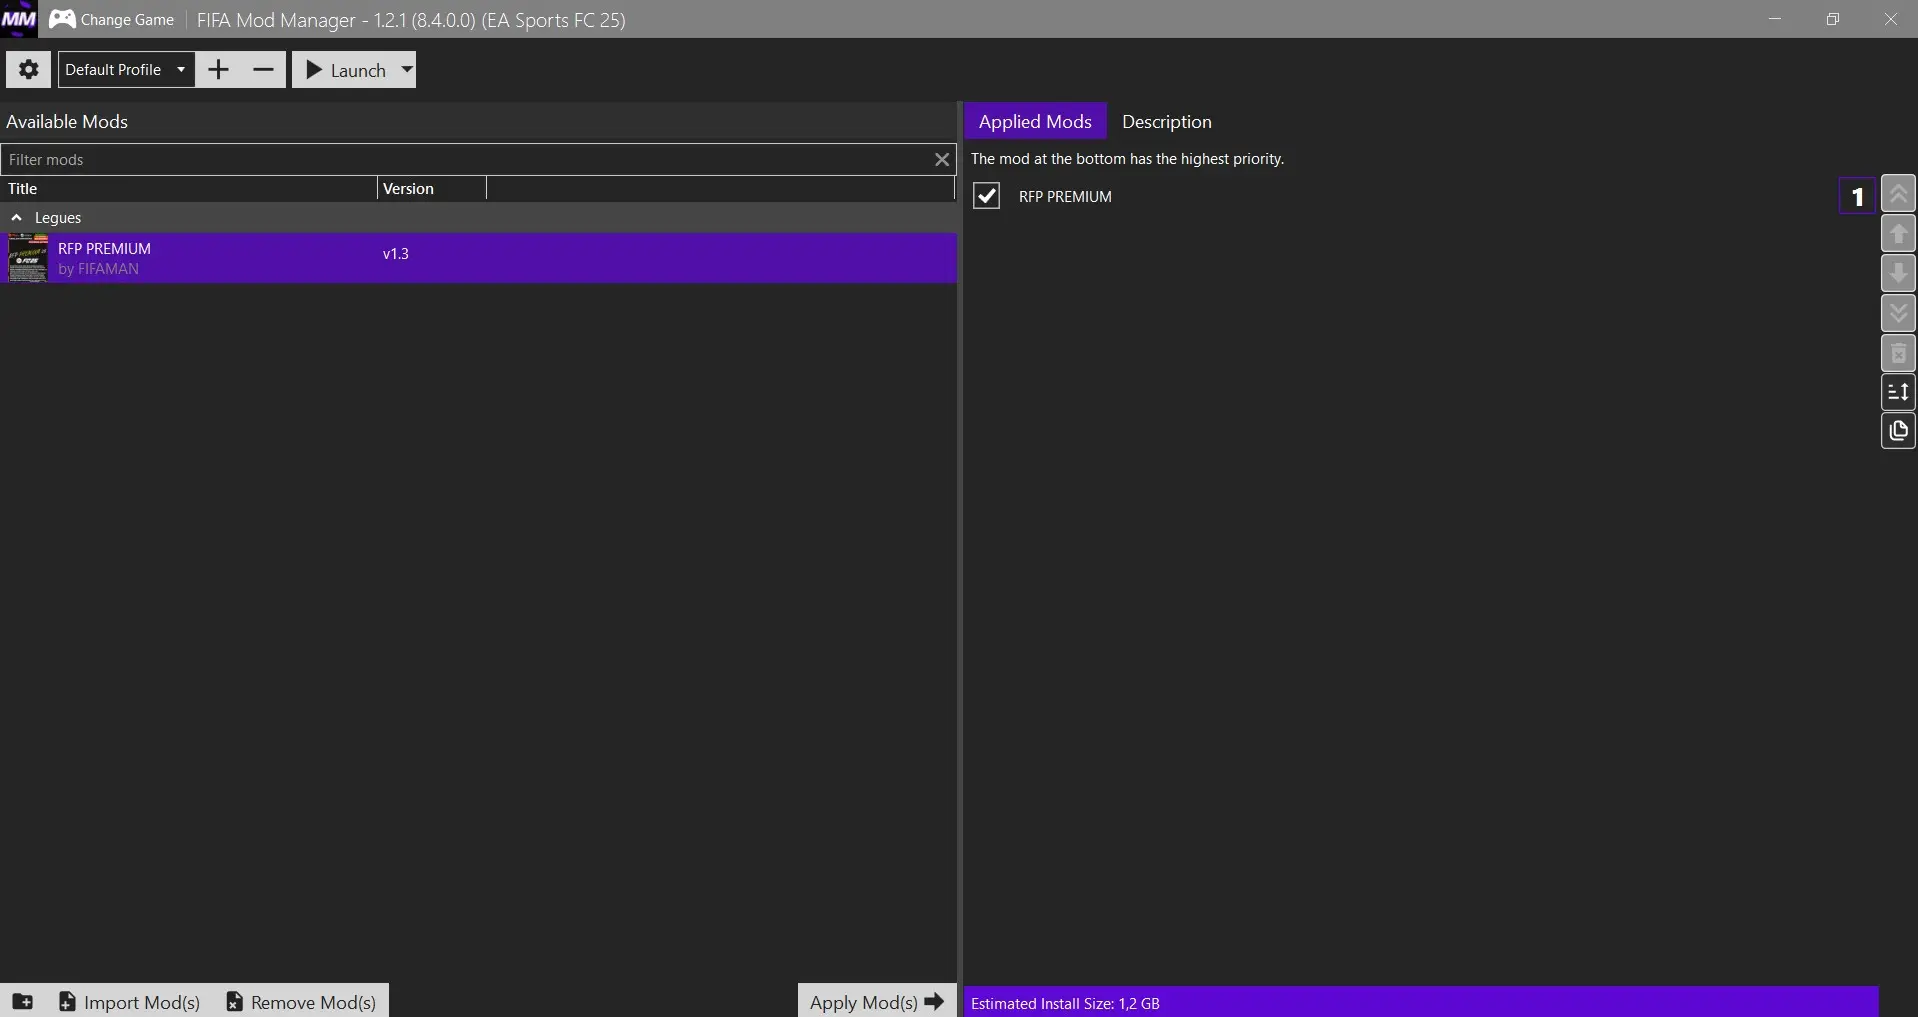Image resolution: width=1918 pixels, height=1017 pixels.
Task: Open the Launch options dropdown arrow
Action: [x=407, y=70]
